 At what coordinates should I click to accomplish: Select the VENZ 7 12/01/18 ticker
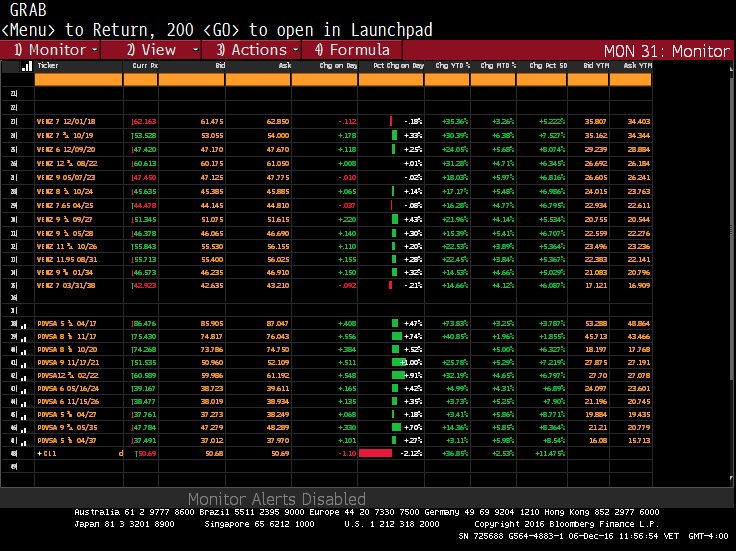click(66, 122)
